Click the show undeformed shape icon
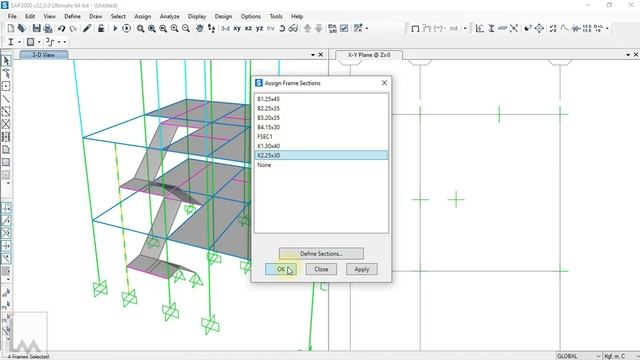Screen dimensions: 640x360 (415, 29)
